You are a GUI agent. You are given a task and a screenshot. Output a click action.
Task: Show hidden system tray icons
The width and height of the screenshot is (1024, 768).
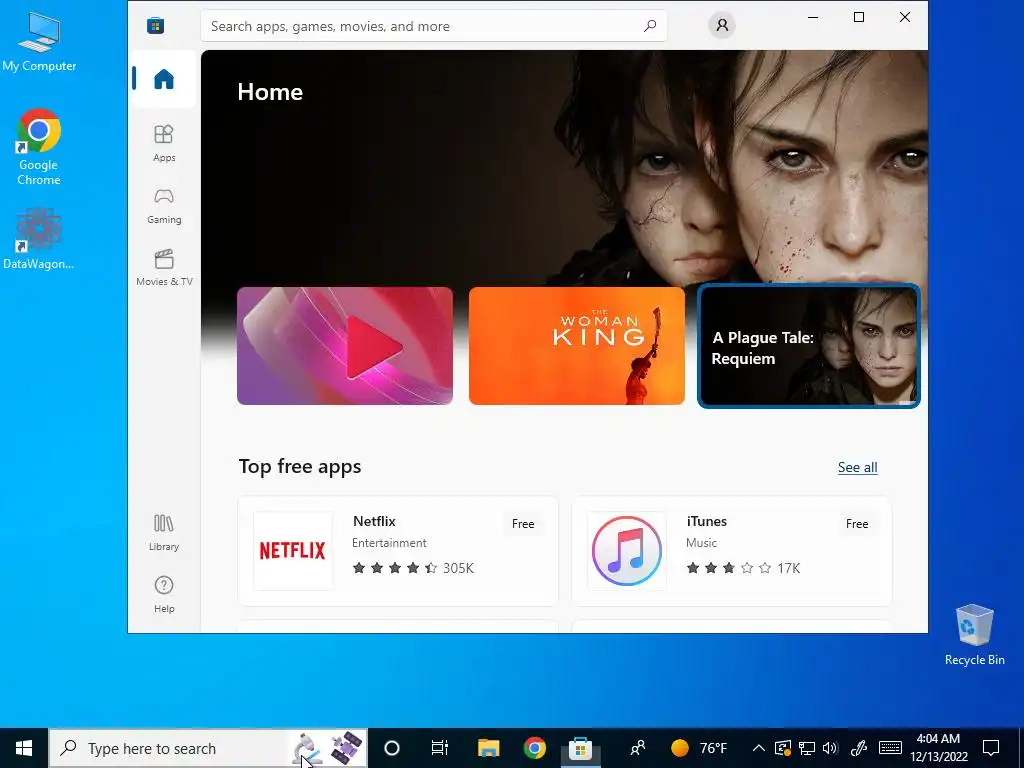[758, 748]
